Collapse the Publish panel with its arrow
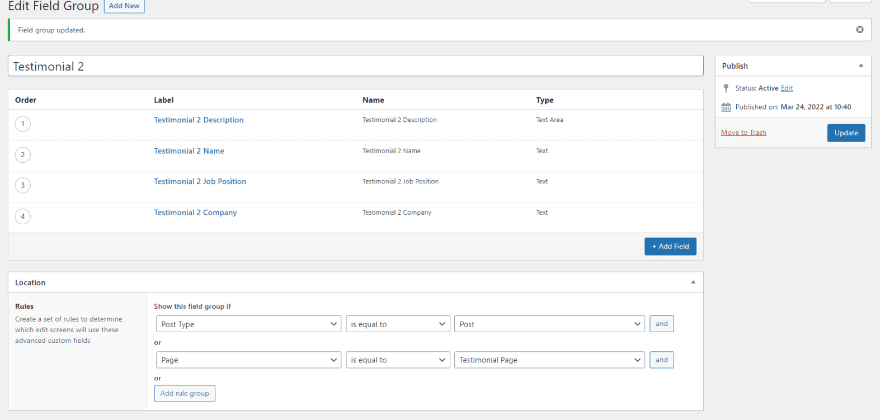 (861, 66)
